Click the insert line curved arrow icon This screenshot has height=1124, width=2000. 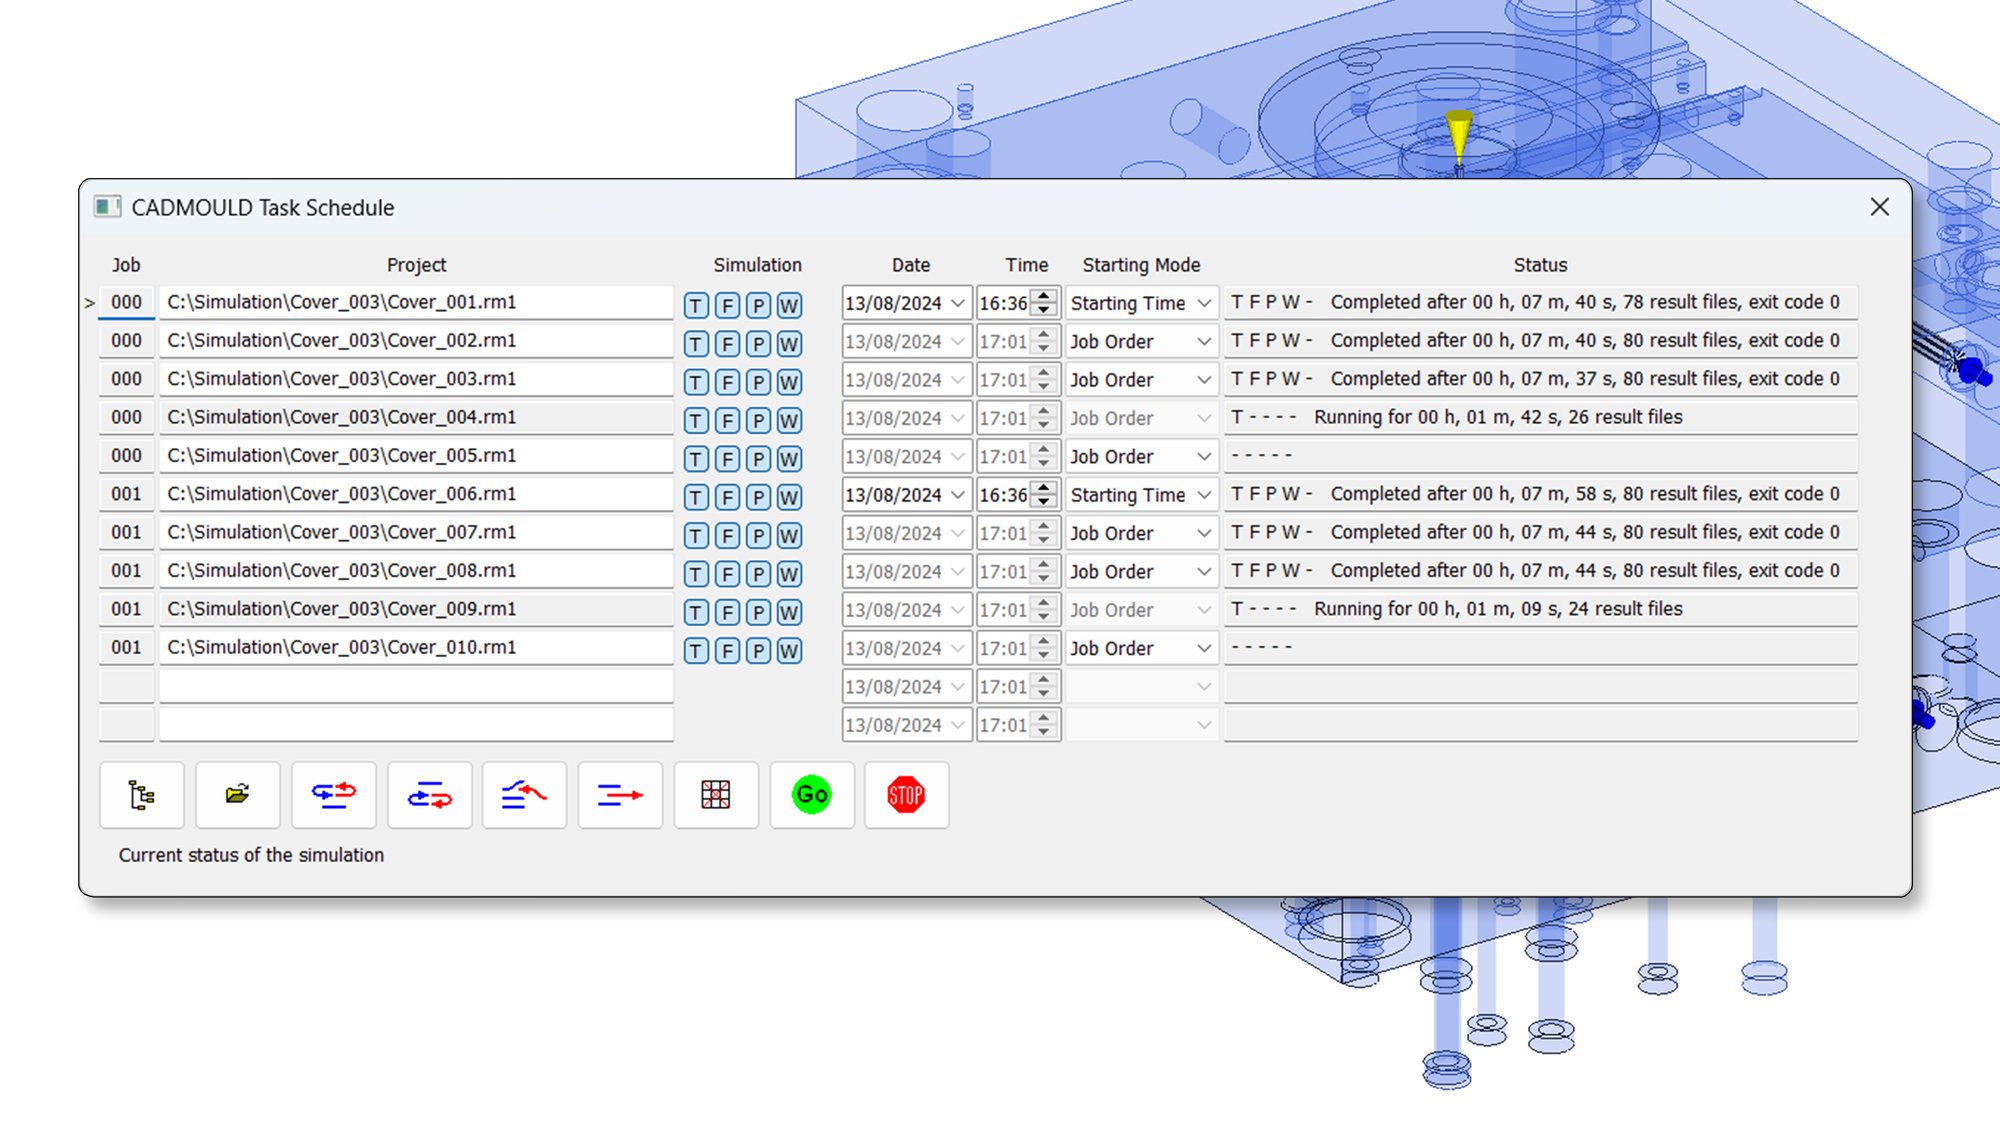point(524,795)
